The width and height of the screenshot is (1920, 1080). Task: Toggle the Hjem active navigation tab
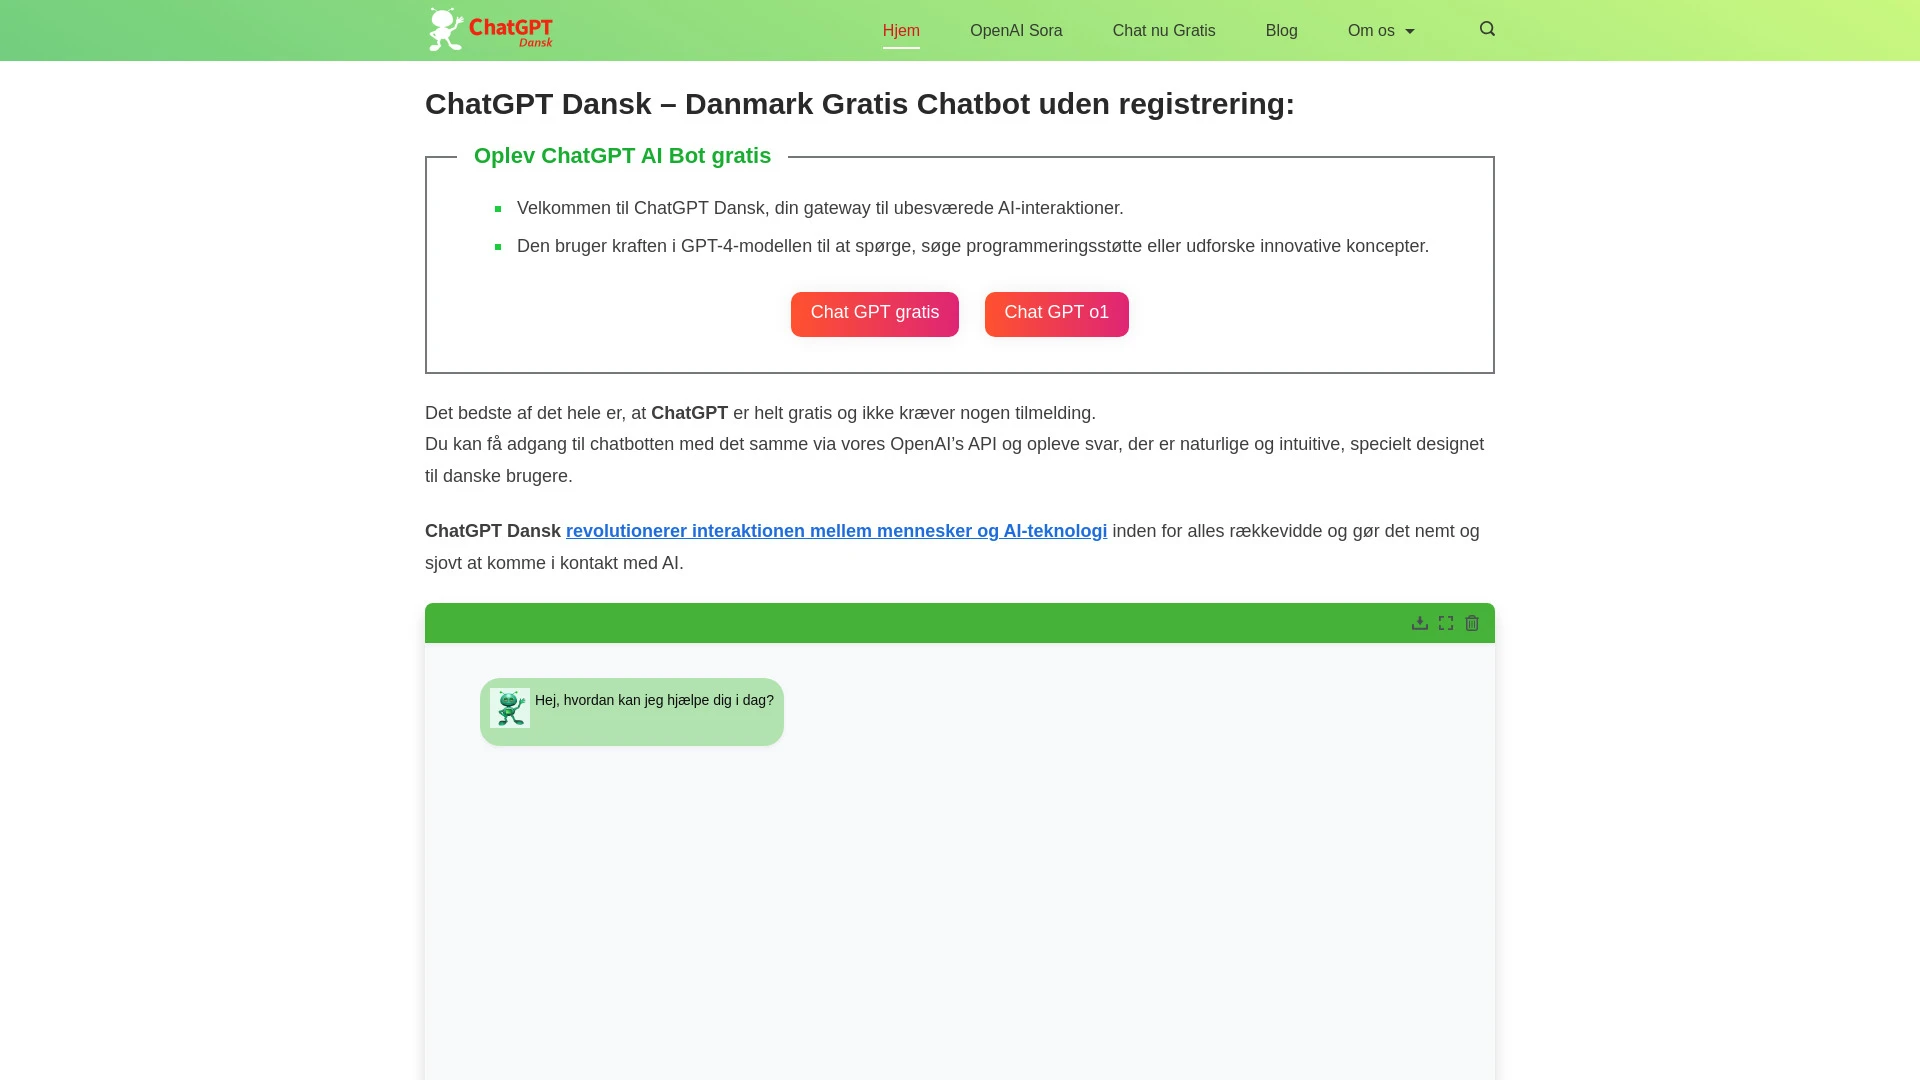click(901, 30)
